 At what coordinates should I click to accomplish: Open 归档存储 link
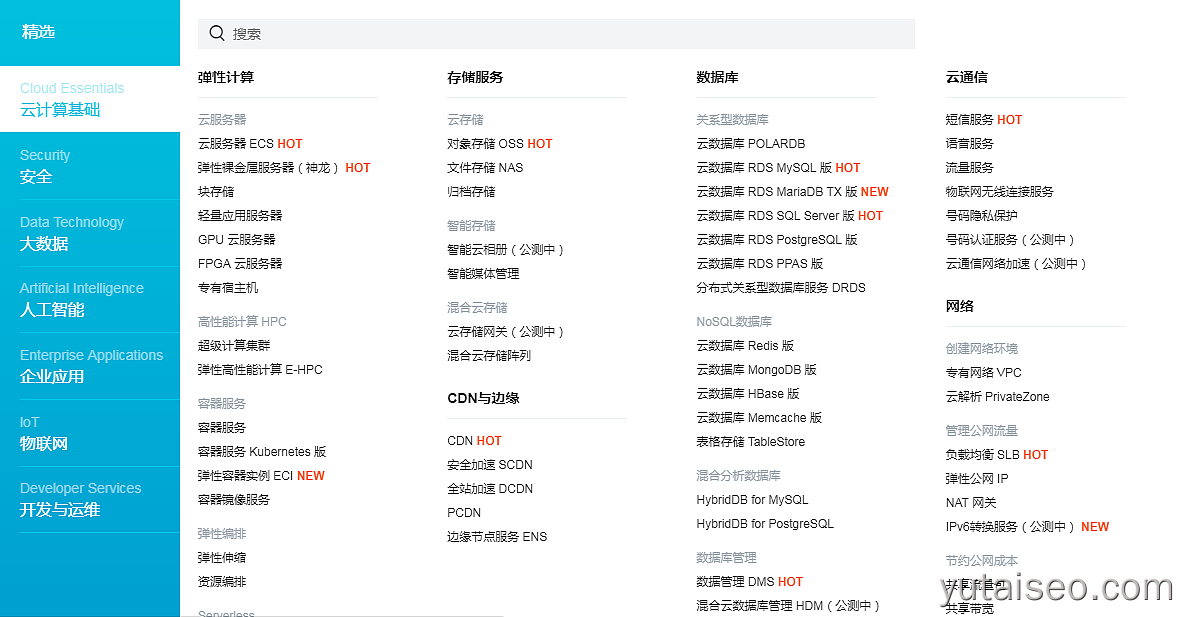point(471,192)
